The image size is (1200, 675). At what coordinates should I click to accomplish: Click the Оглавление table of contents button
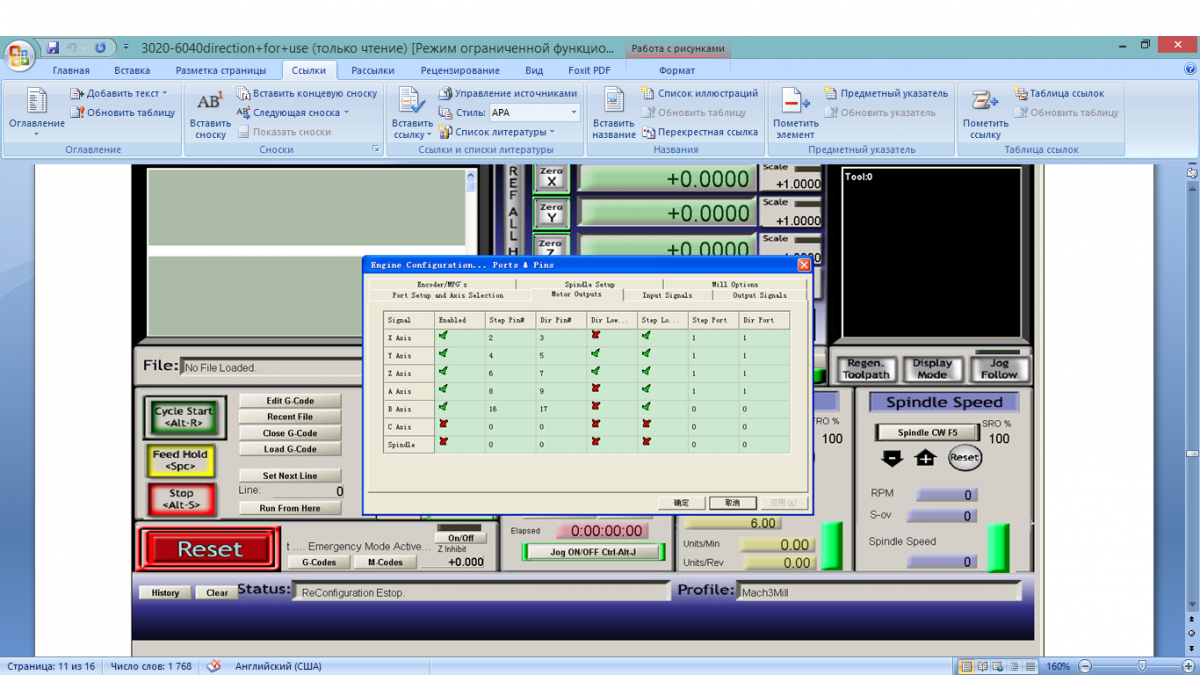click(37, 112)
